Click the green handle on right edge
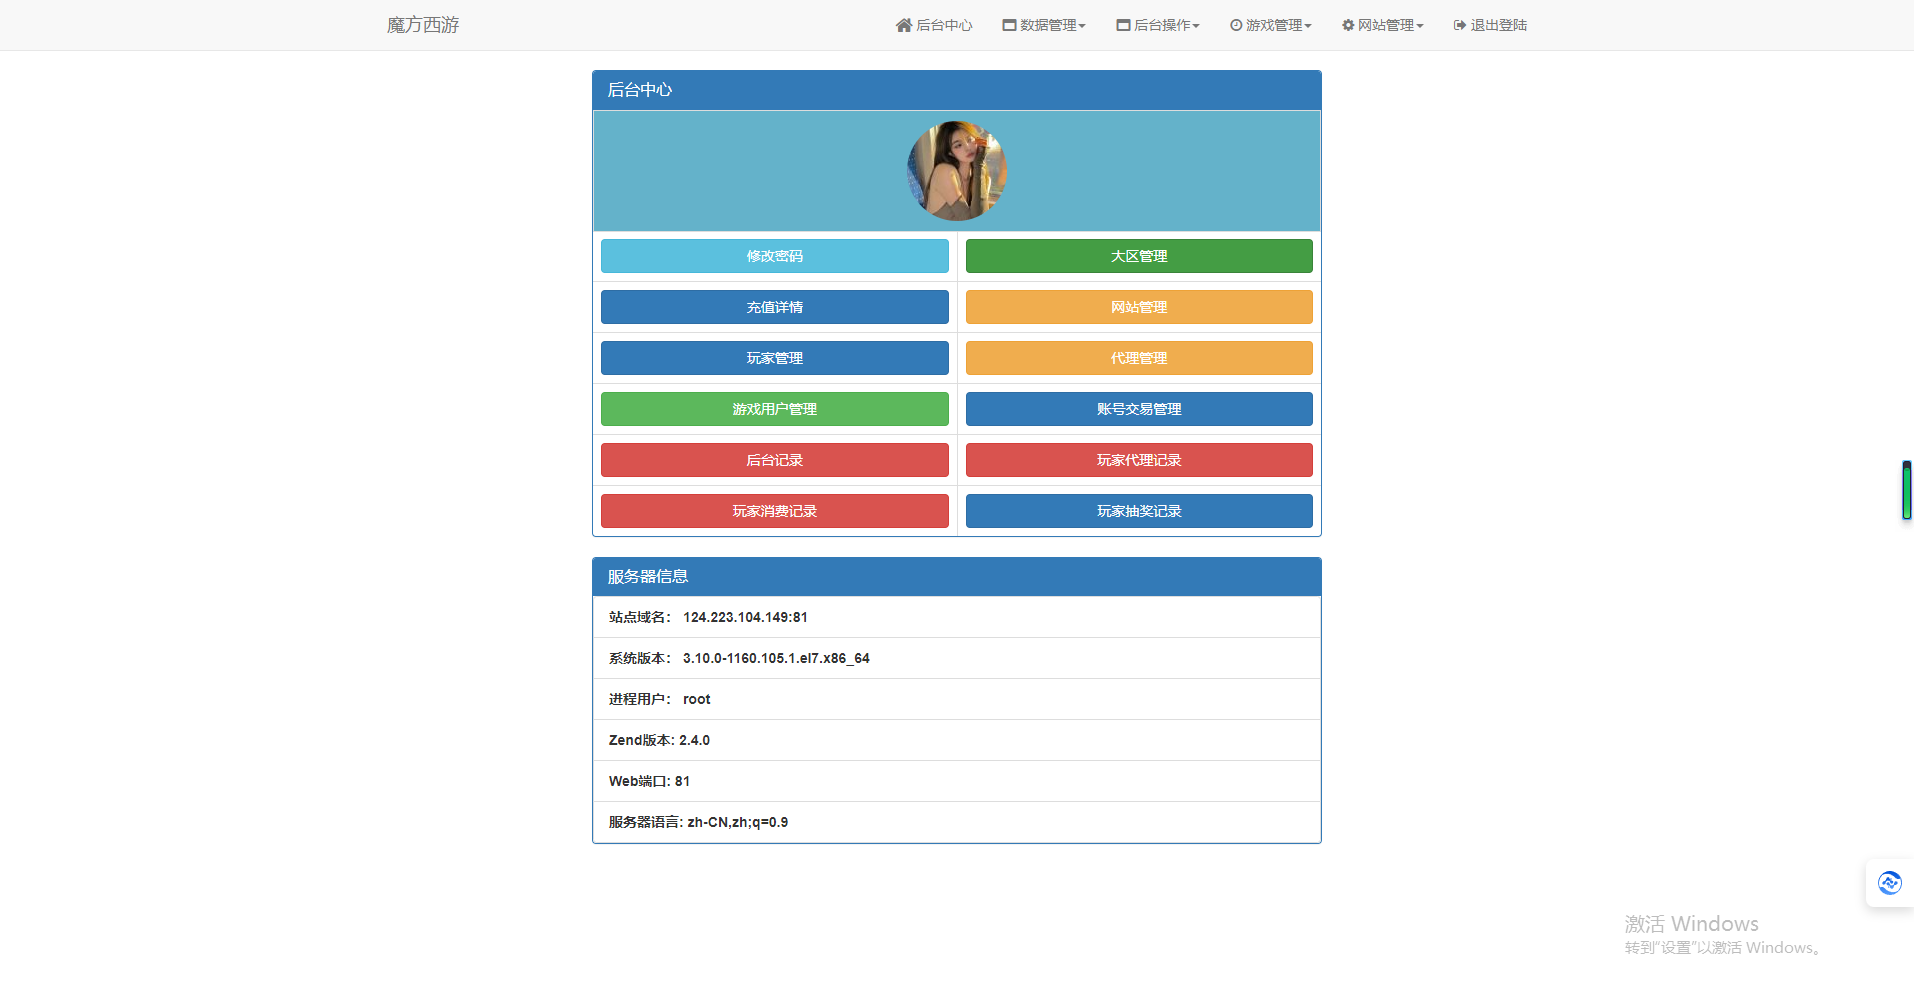The width and height of the screenshot is (1914, 1007). click(x=1907, y=490)
